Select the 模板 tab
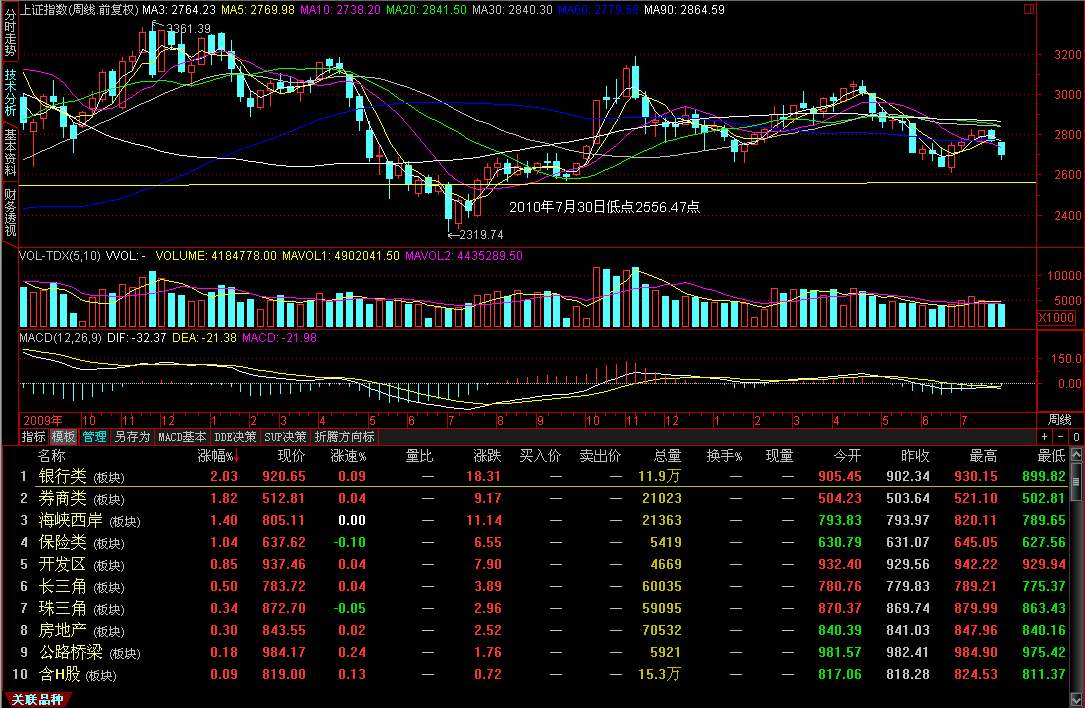 pyautogui.click(x=64, y=437)
